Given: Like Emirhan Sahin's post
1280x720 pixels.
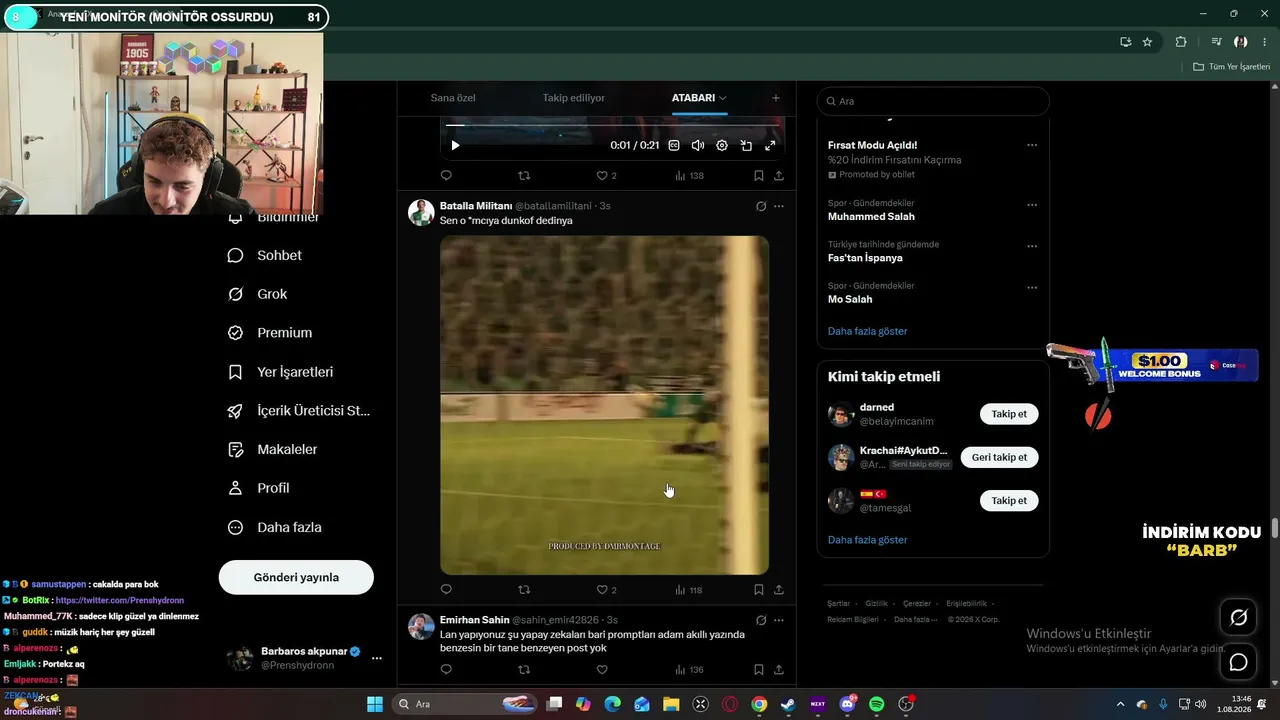Looking at the screenshot, I should pos(602,670).
